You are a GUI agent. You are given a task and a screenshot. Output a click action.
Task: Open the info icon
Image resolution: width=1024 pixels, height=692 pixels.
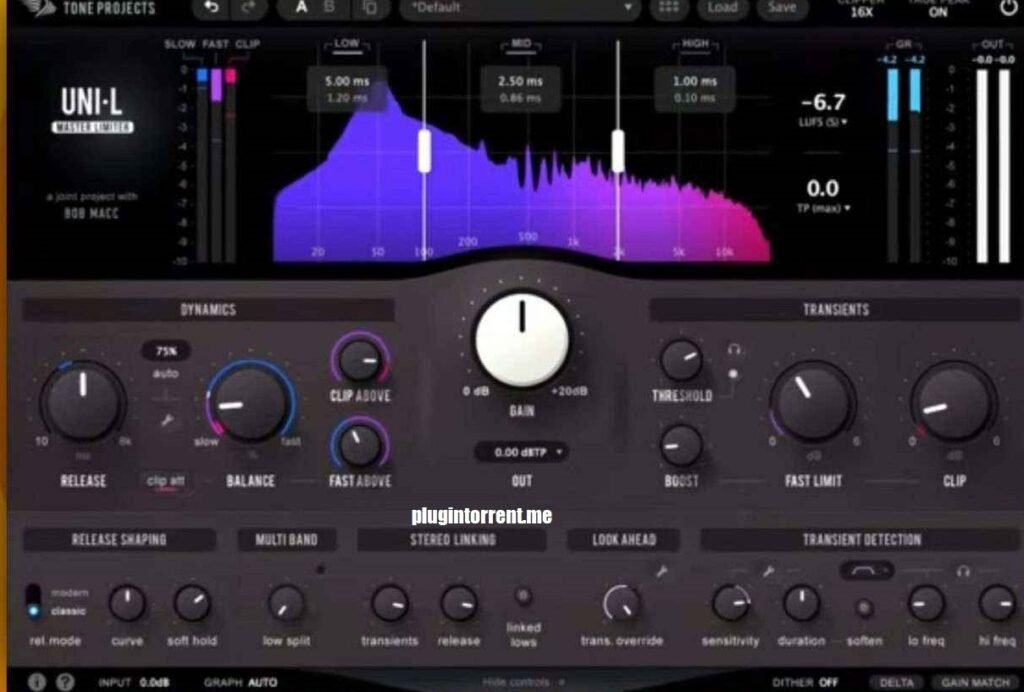pyautogui.click(x=37, y=682)
